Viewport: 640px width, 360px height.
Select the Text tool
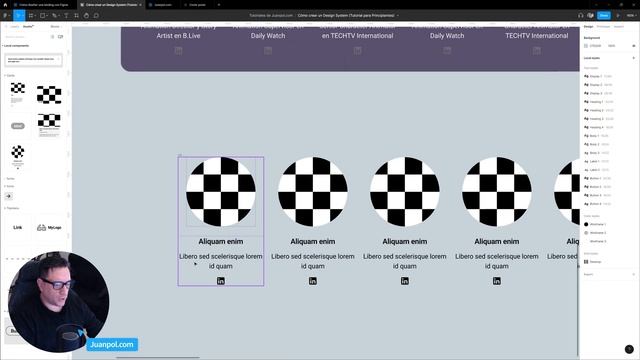(x=66, y=16)
